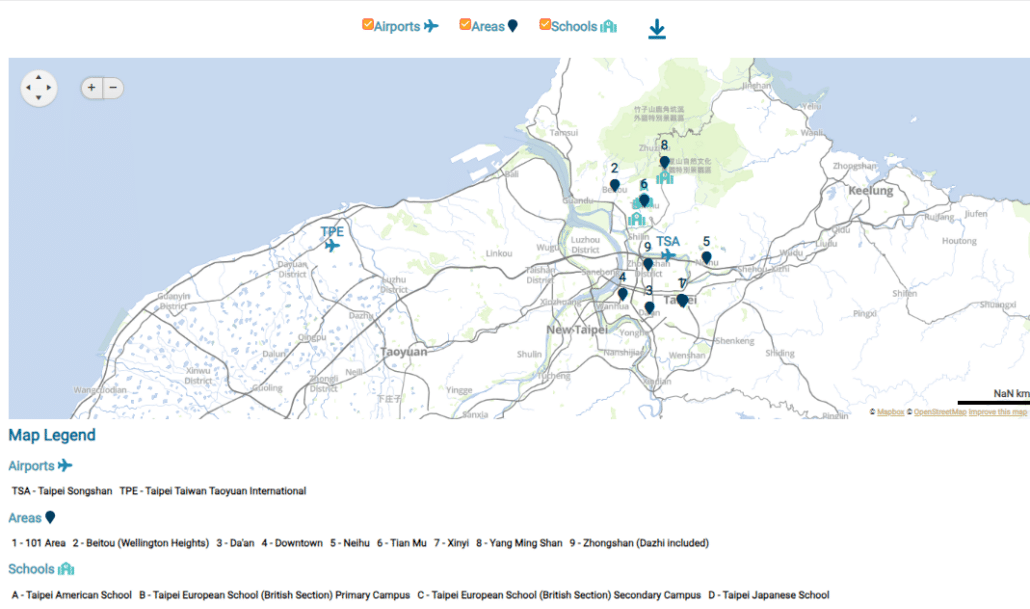
Task: Disable the Schools layer checkbox
Action: pos(545,25)
